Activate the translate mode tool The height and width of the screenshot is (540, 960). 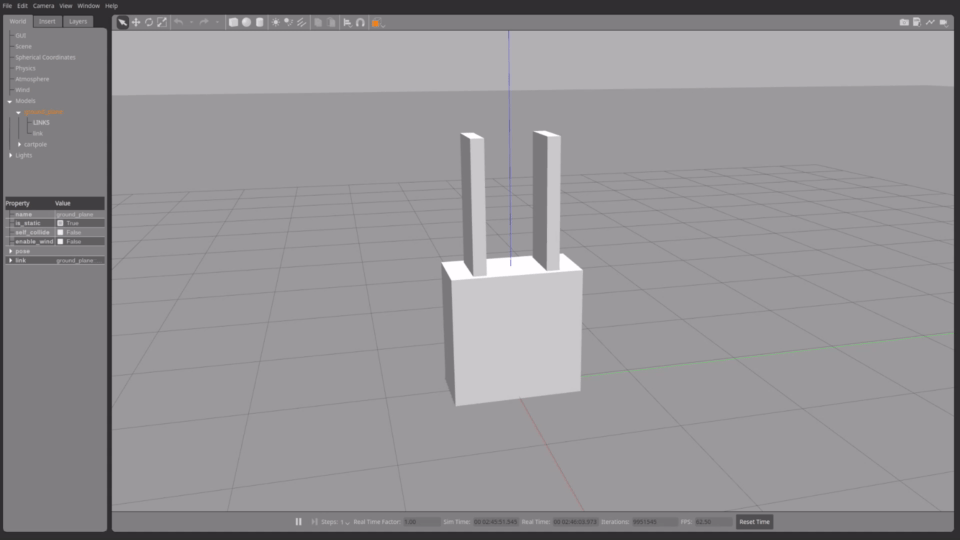[136, 23]
